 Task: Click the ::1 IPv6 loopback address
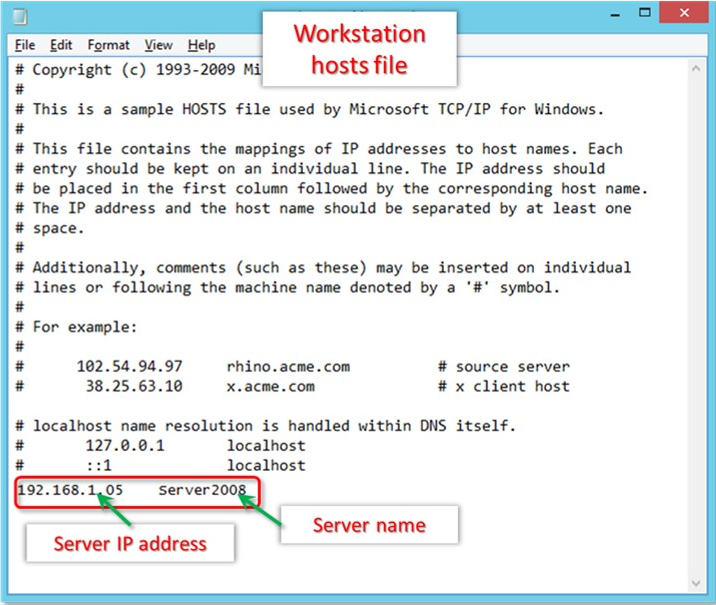pos(99,465)
